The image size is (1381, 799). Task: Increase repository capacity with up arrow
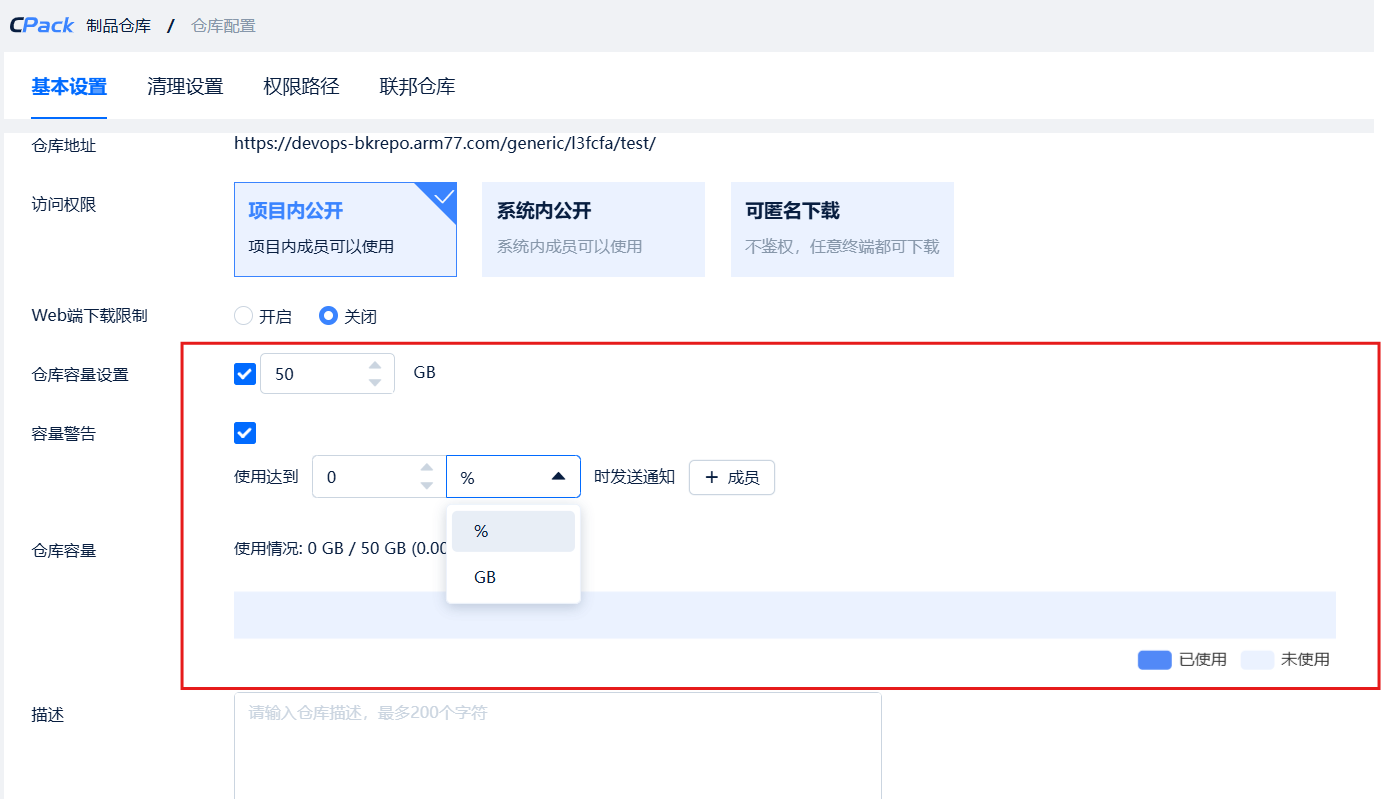click(375, 365)
